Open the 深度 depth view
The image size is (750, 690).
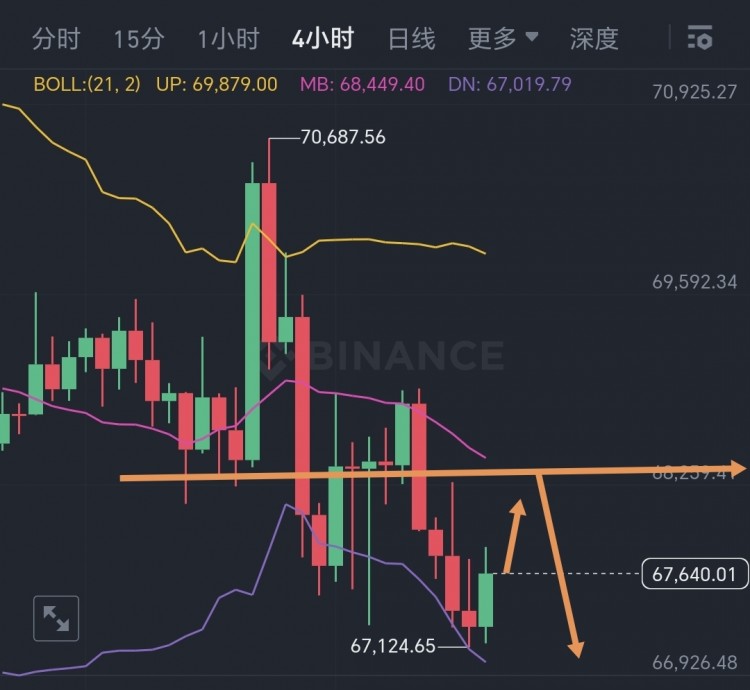[x=594, y=40]
